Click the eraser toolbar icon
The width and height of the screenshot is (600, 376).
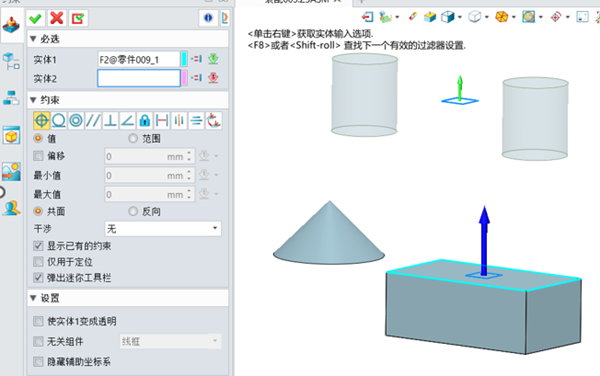click(412, 16)
